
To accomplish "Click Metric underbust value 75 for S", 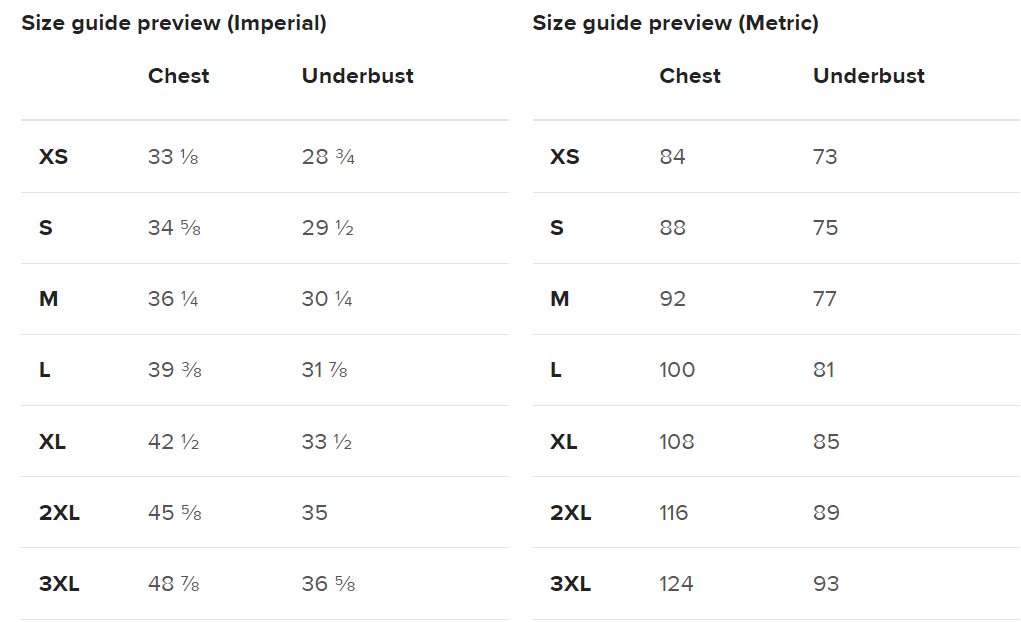I will (825, 228).
